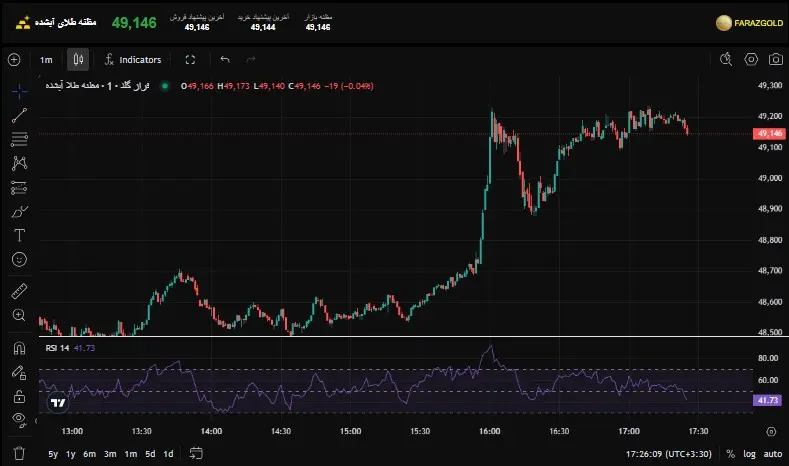Switch to the 5d time range
The height and width of the screenshot is (466, 789).
[x=149, y=454]
